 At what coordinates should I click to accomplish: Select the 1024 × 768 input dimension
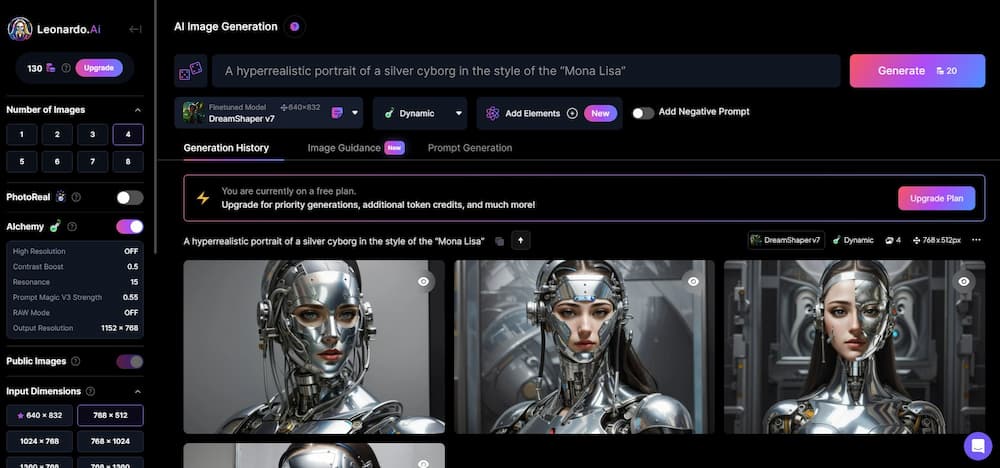click(39, 441)
